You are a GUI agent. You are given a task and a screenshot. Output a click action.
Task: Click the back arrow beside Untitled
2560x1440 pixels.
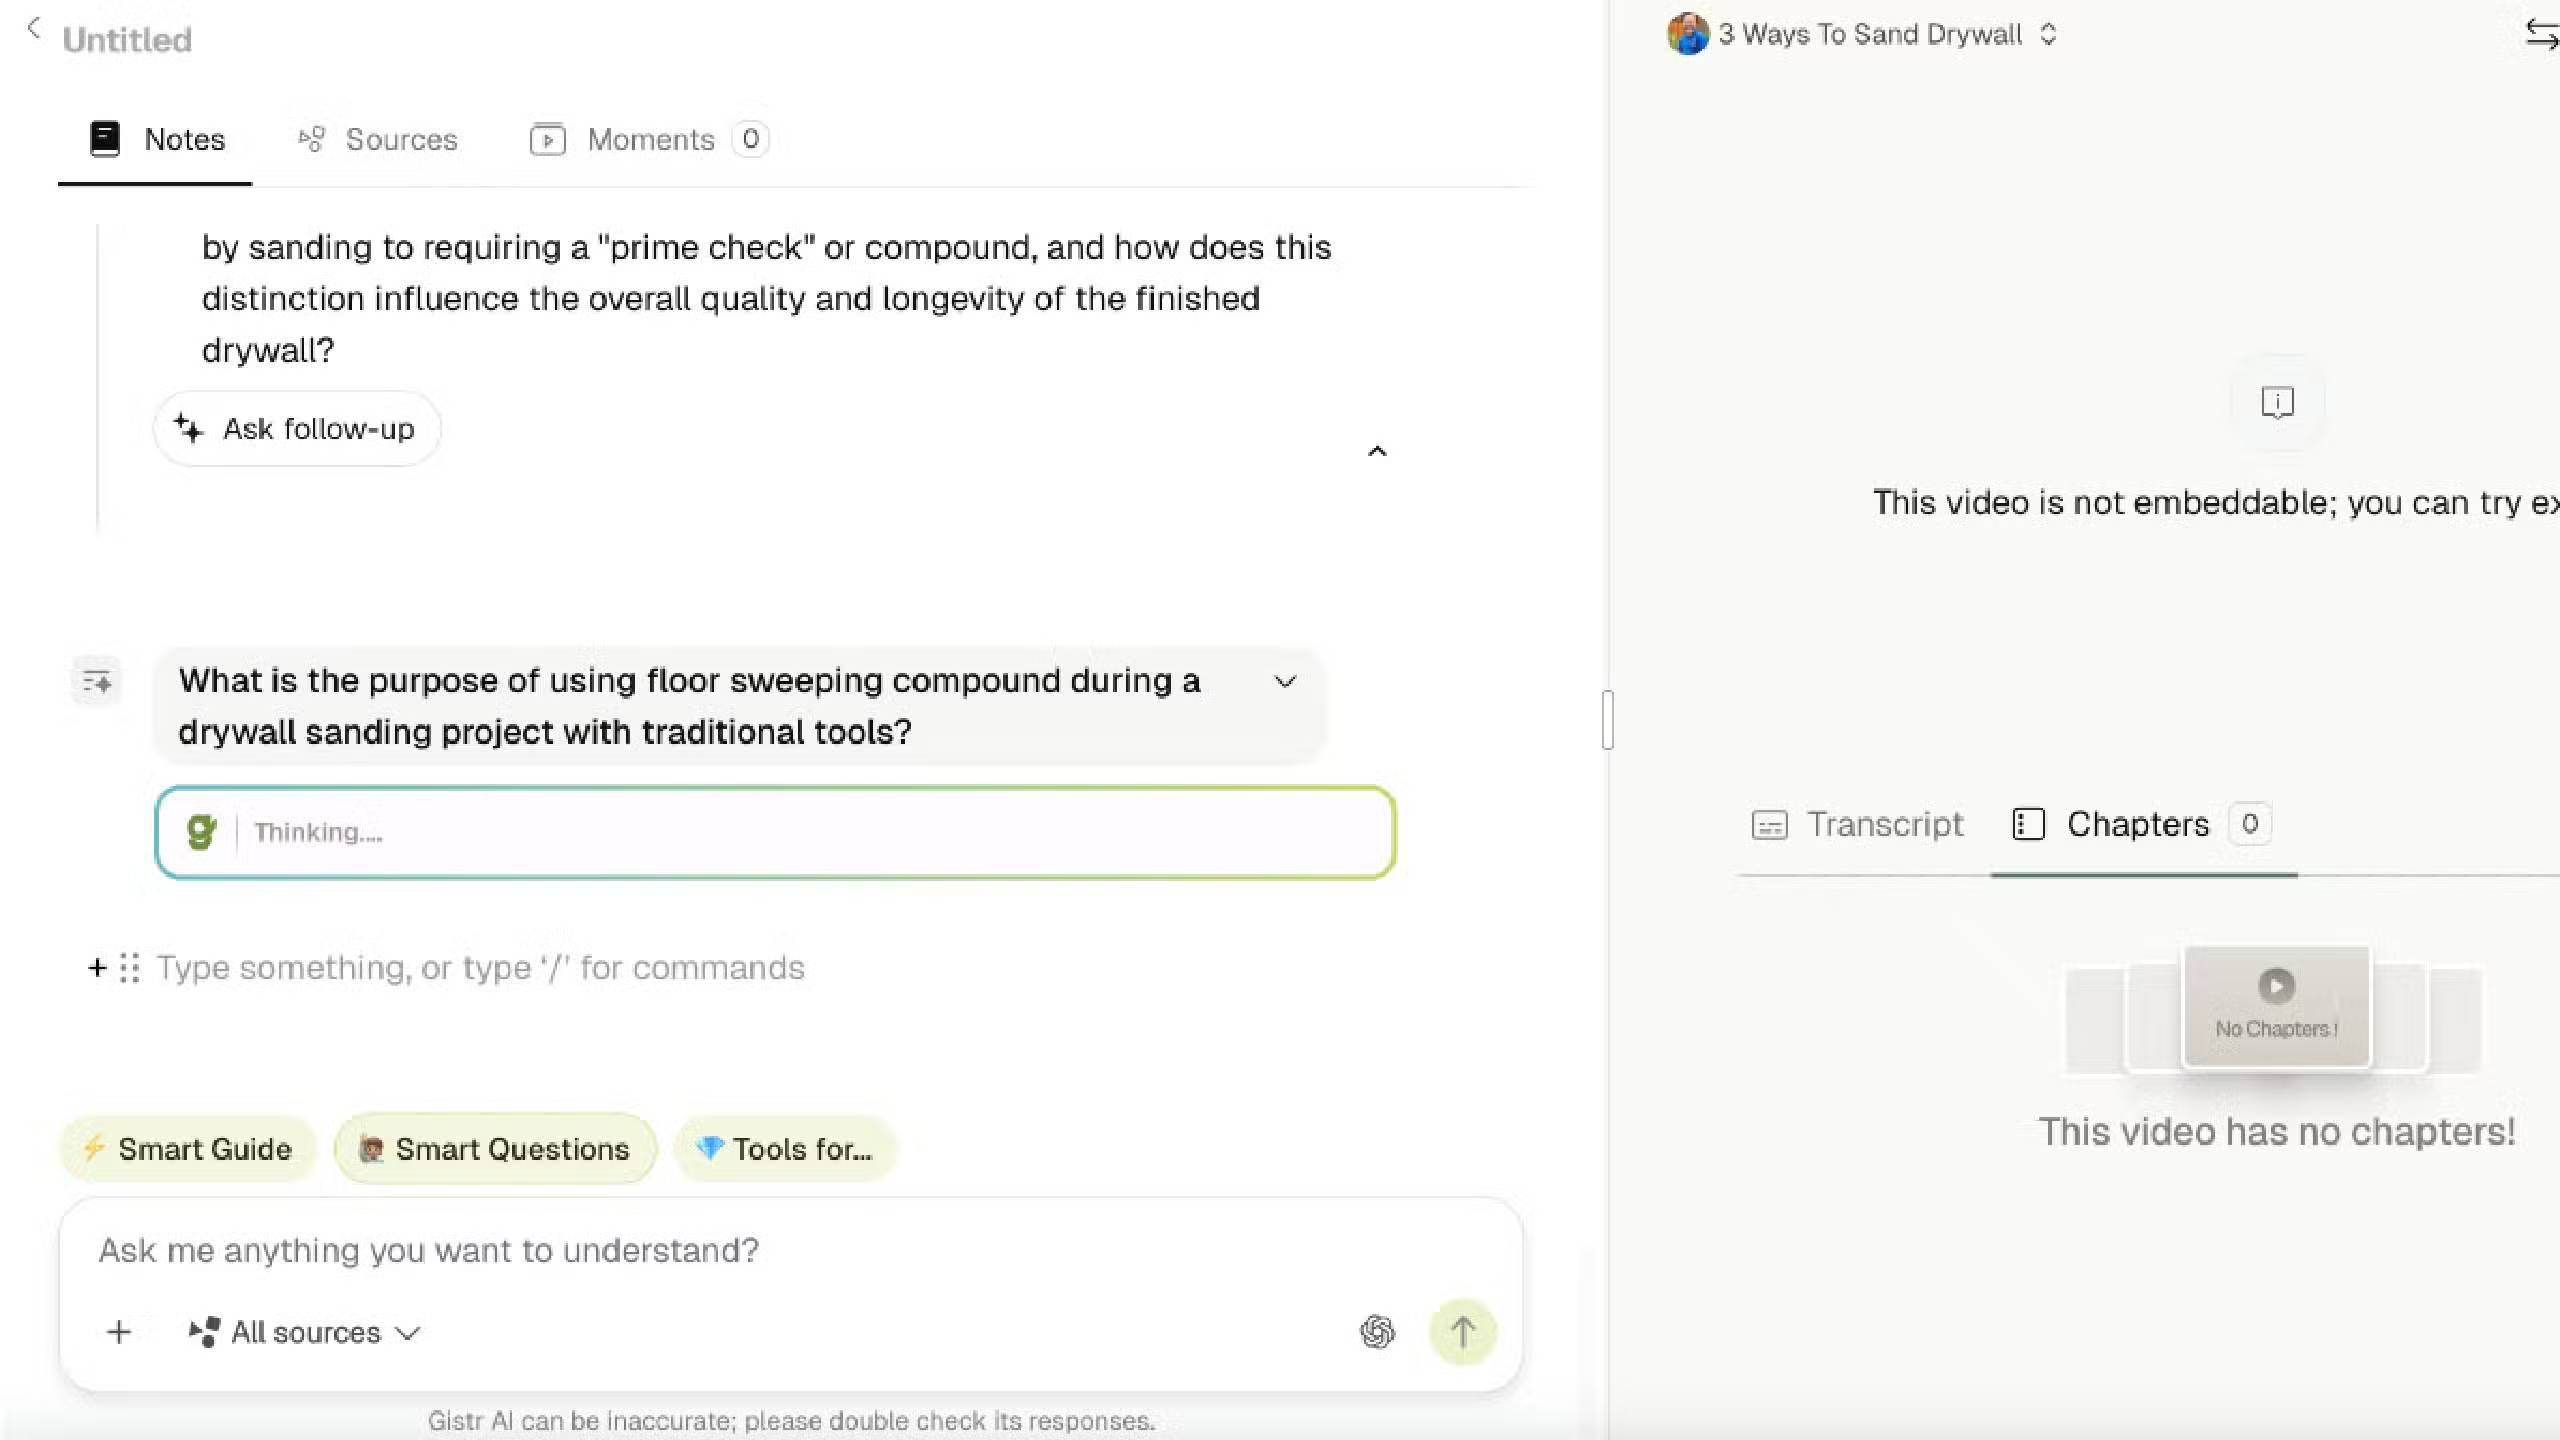[x=34, y=29]
